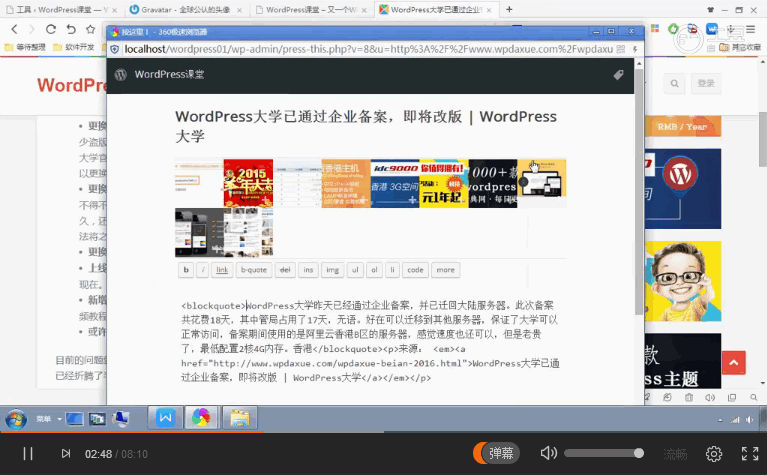The height and width of the screenshot is (475, 767).
Task: Click the del quicktag button
Action: point(285,270)
